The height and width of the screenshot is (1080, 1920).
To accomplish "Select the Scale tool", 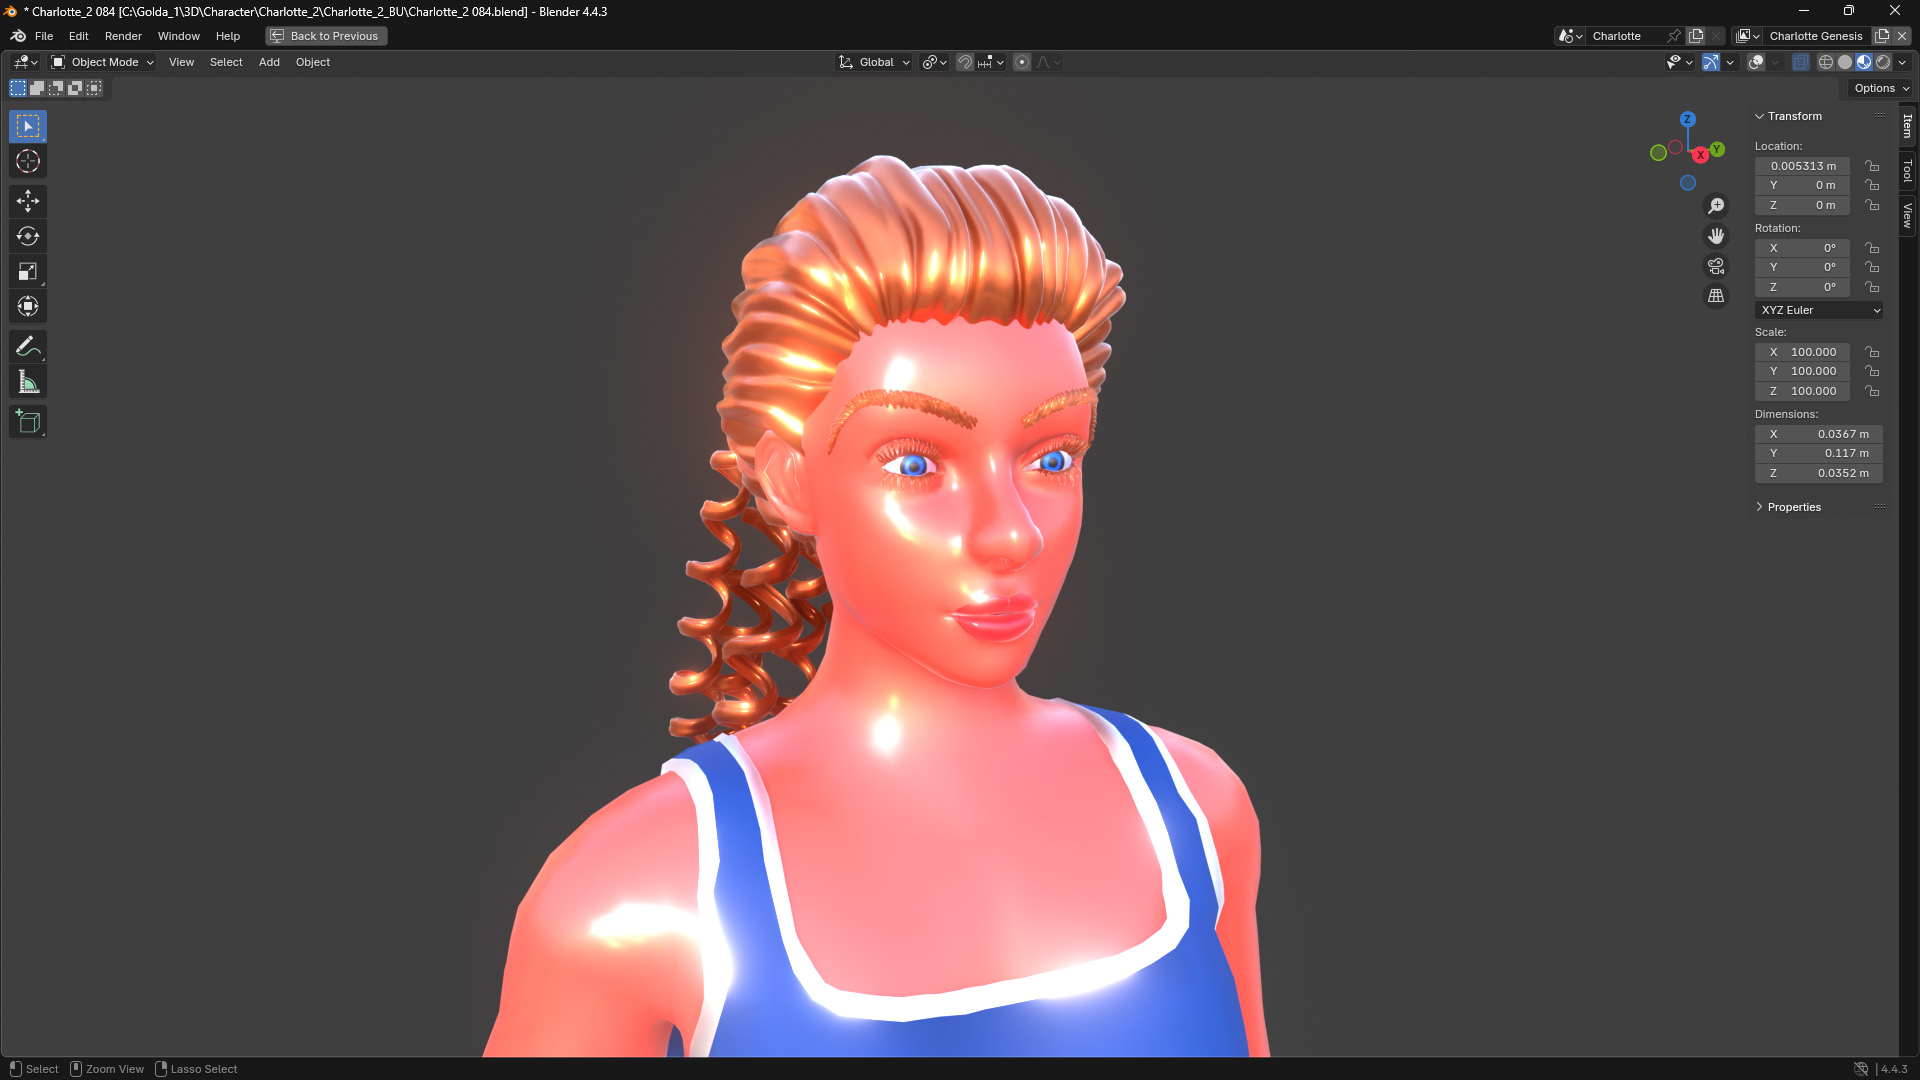I will click(28, 271).
